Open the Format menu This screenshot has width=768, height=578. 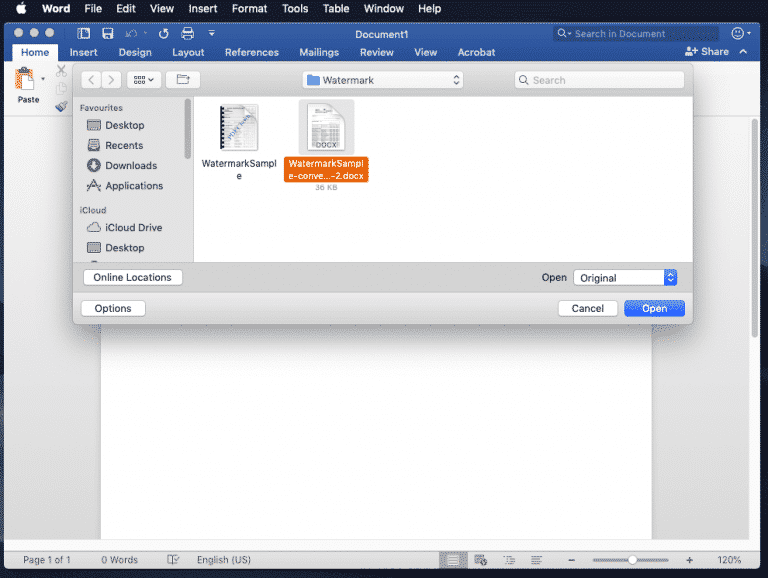pyautogui.click(x=249, y=8)
